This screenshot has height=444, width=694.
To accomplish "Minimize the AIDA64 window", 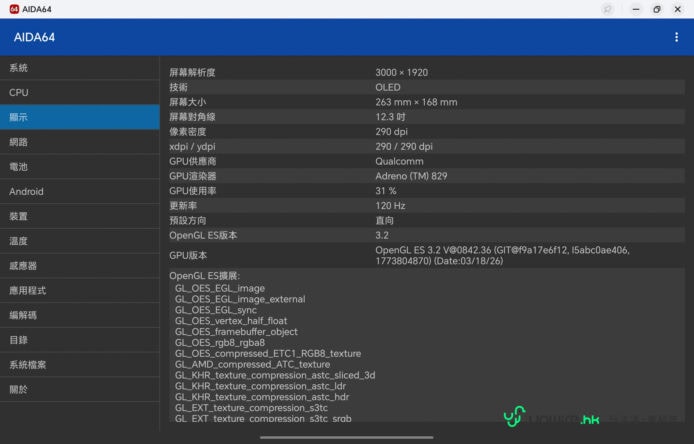I will pyautogui.click(x=636, y=9).
